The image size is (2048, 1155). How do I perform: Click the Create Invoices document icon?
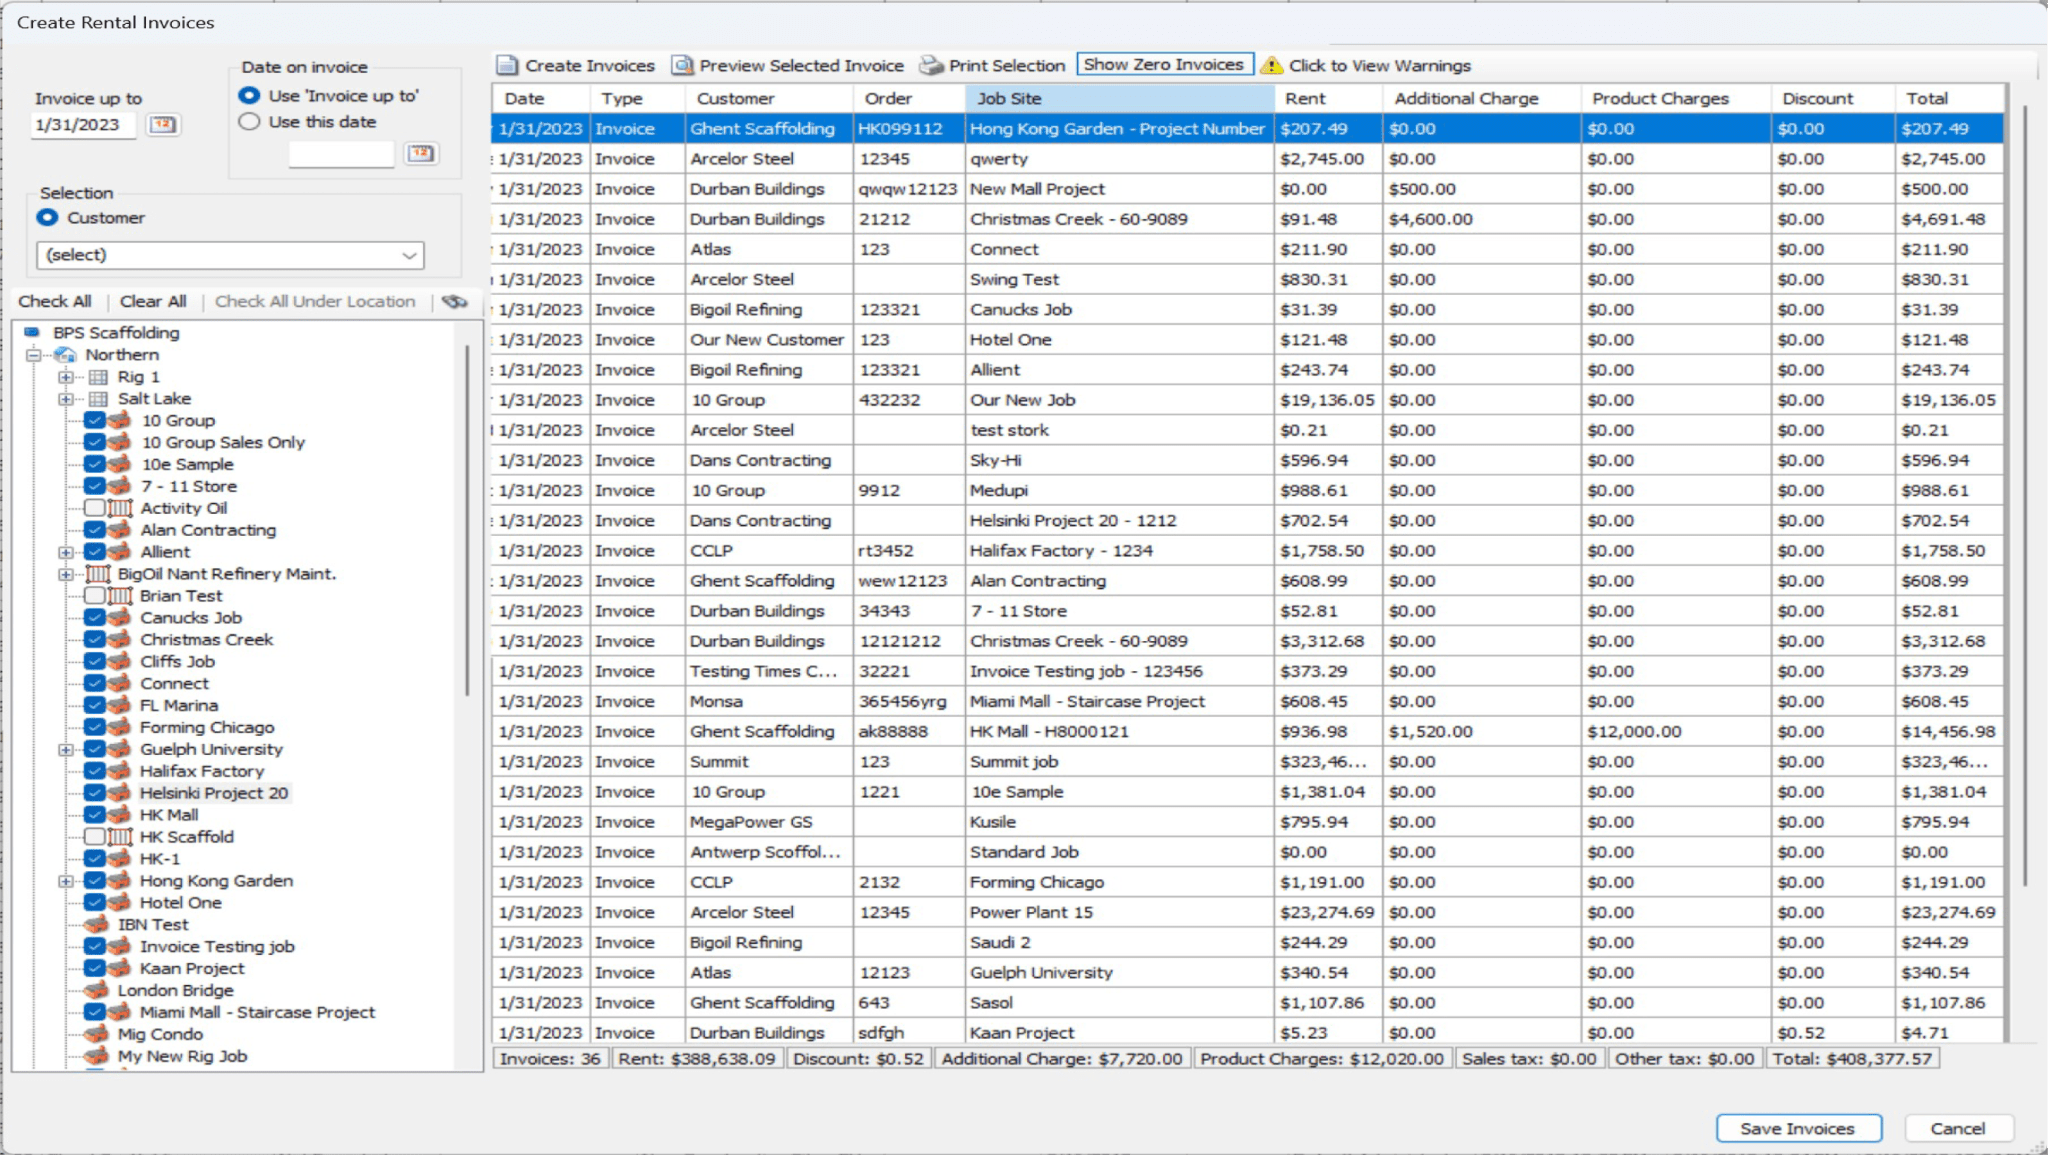click(508, 66)
